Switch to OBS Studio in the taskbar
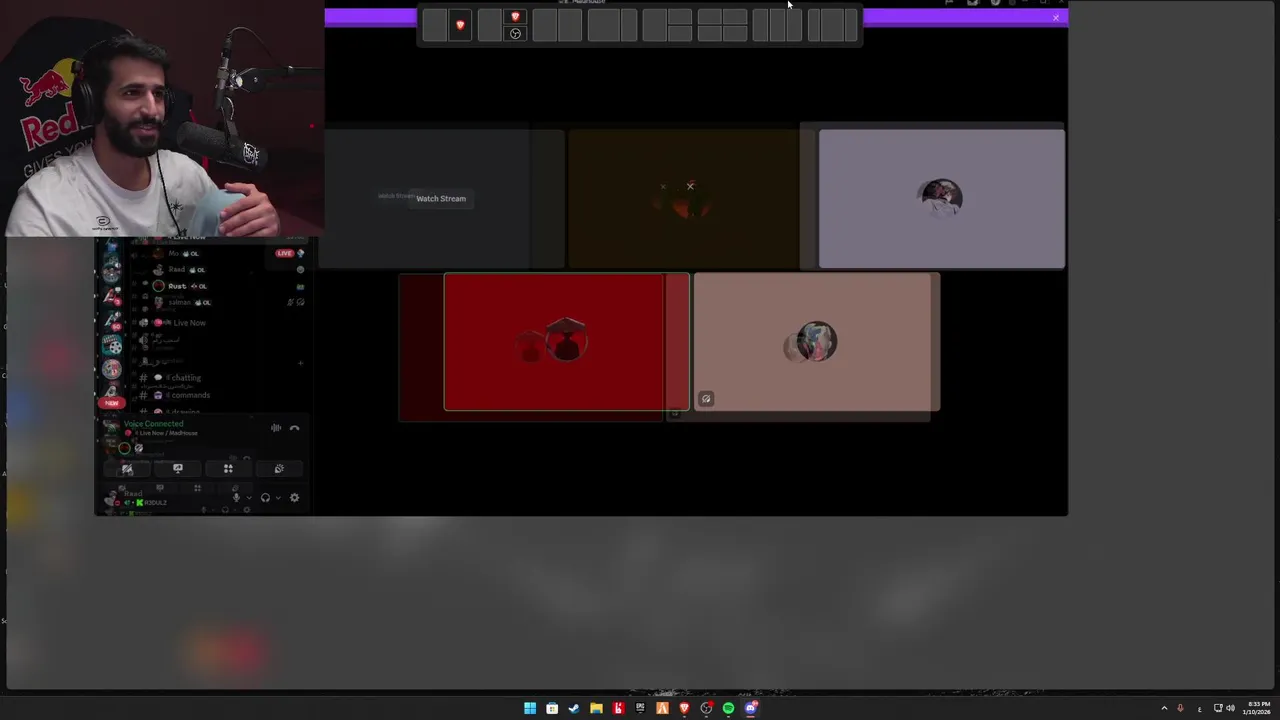This screenshot has height=720, width=1280. 706,708
